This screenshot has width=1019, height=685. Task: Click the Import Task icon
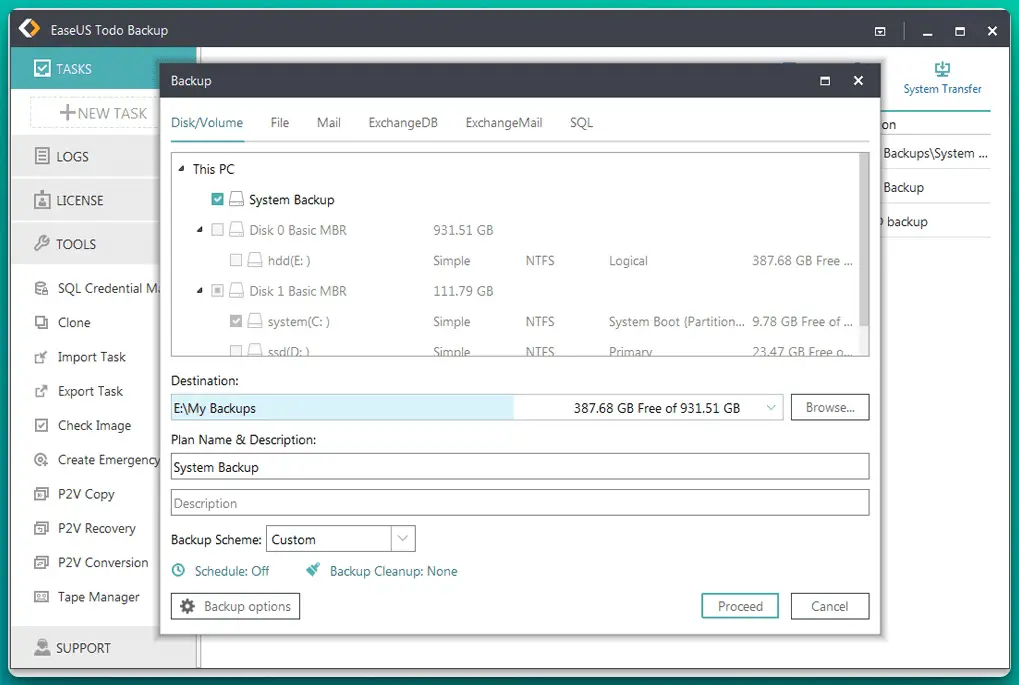click(x=41, y=357)
